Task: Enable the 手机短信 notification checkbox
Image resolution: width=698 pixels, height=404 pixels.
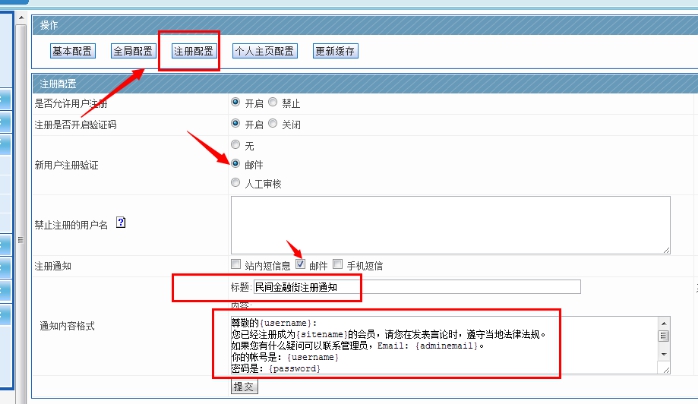Action: (x=338, y=265)
